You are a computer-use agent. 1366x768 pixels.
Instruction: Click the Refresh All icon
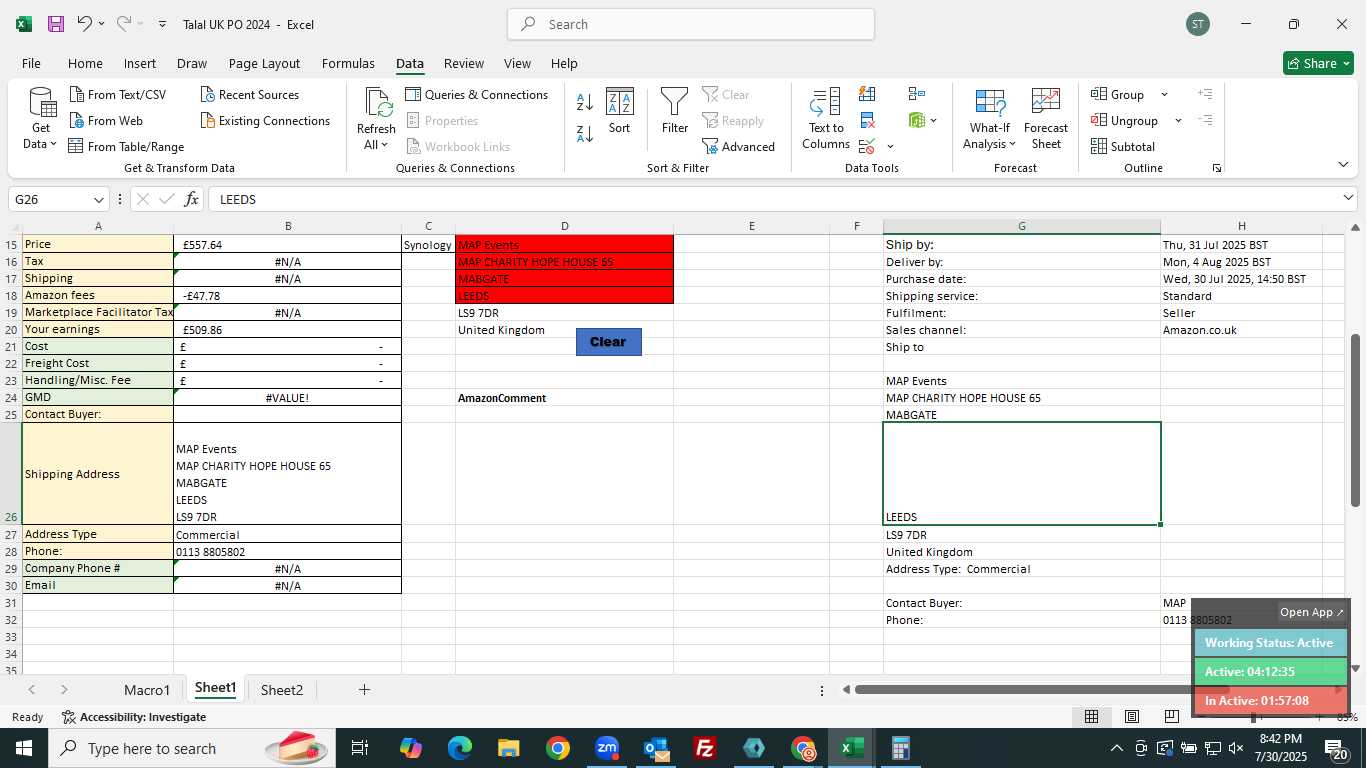376,120
